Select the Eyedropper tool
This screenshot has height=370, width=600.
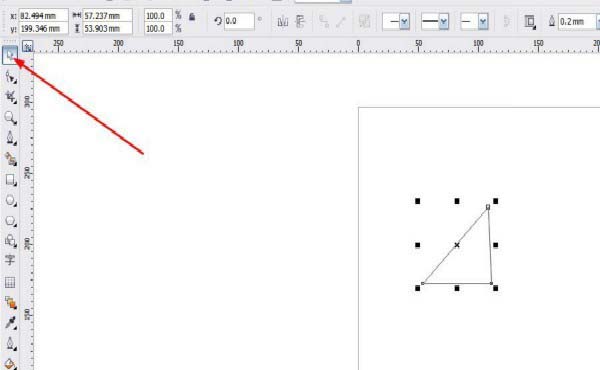click(x=10, y=323)
